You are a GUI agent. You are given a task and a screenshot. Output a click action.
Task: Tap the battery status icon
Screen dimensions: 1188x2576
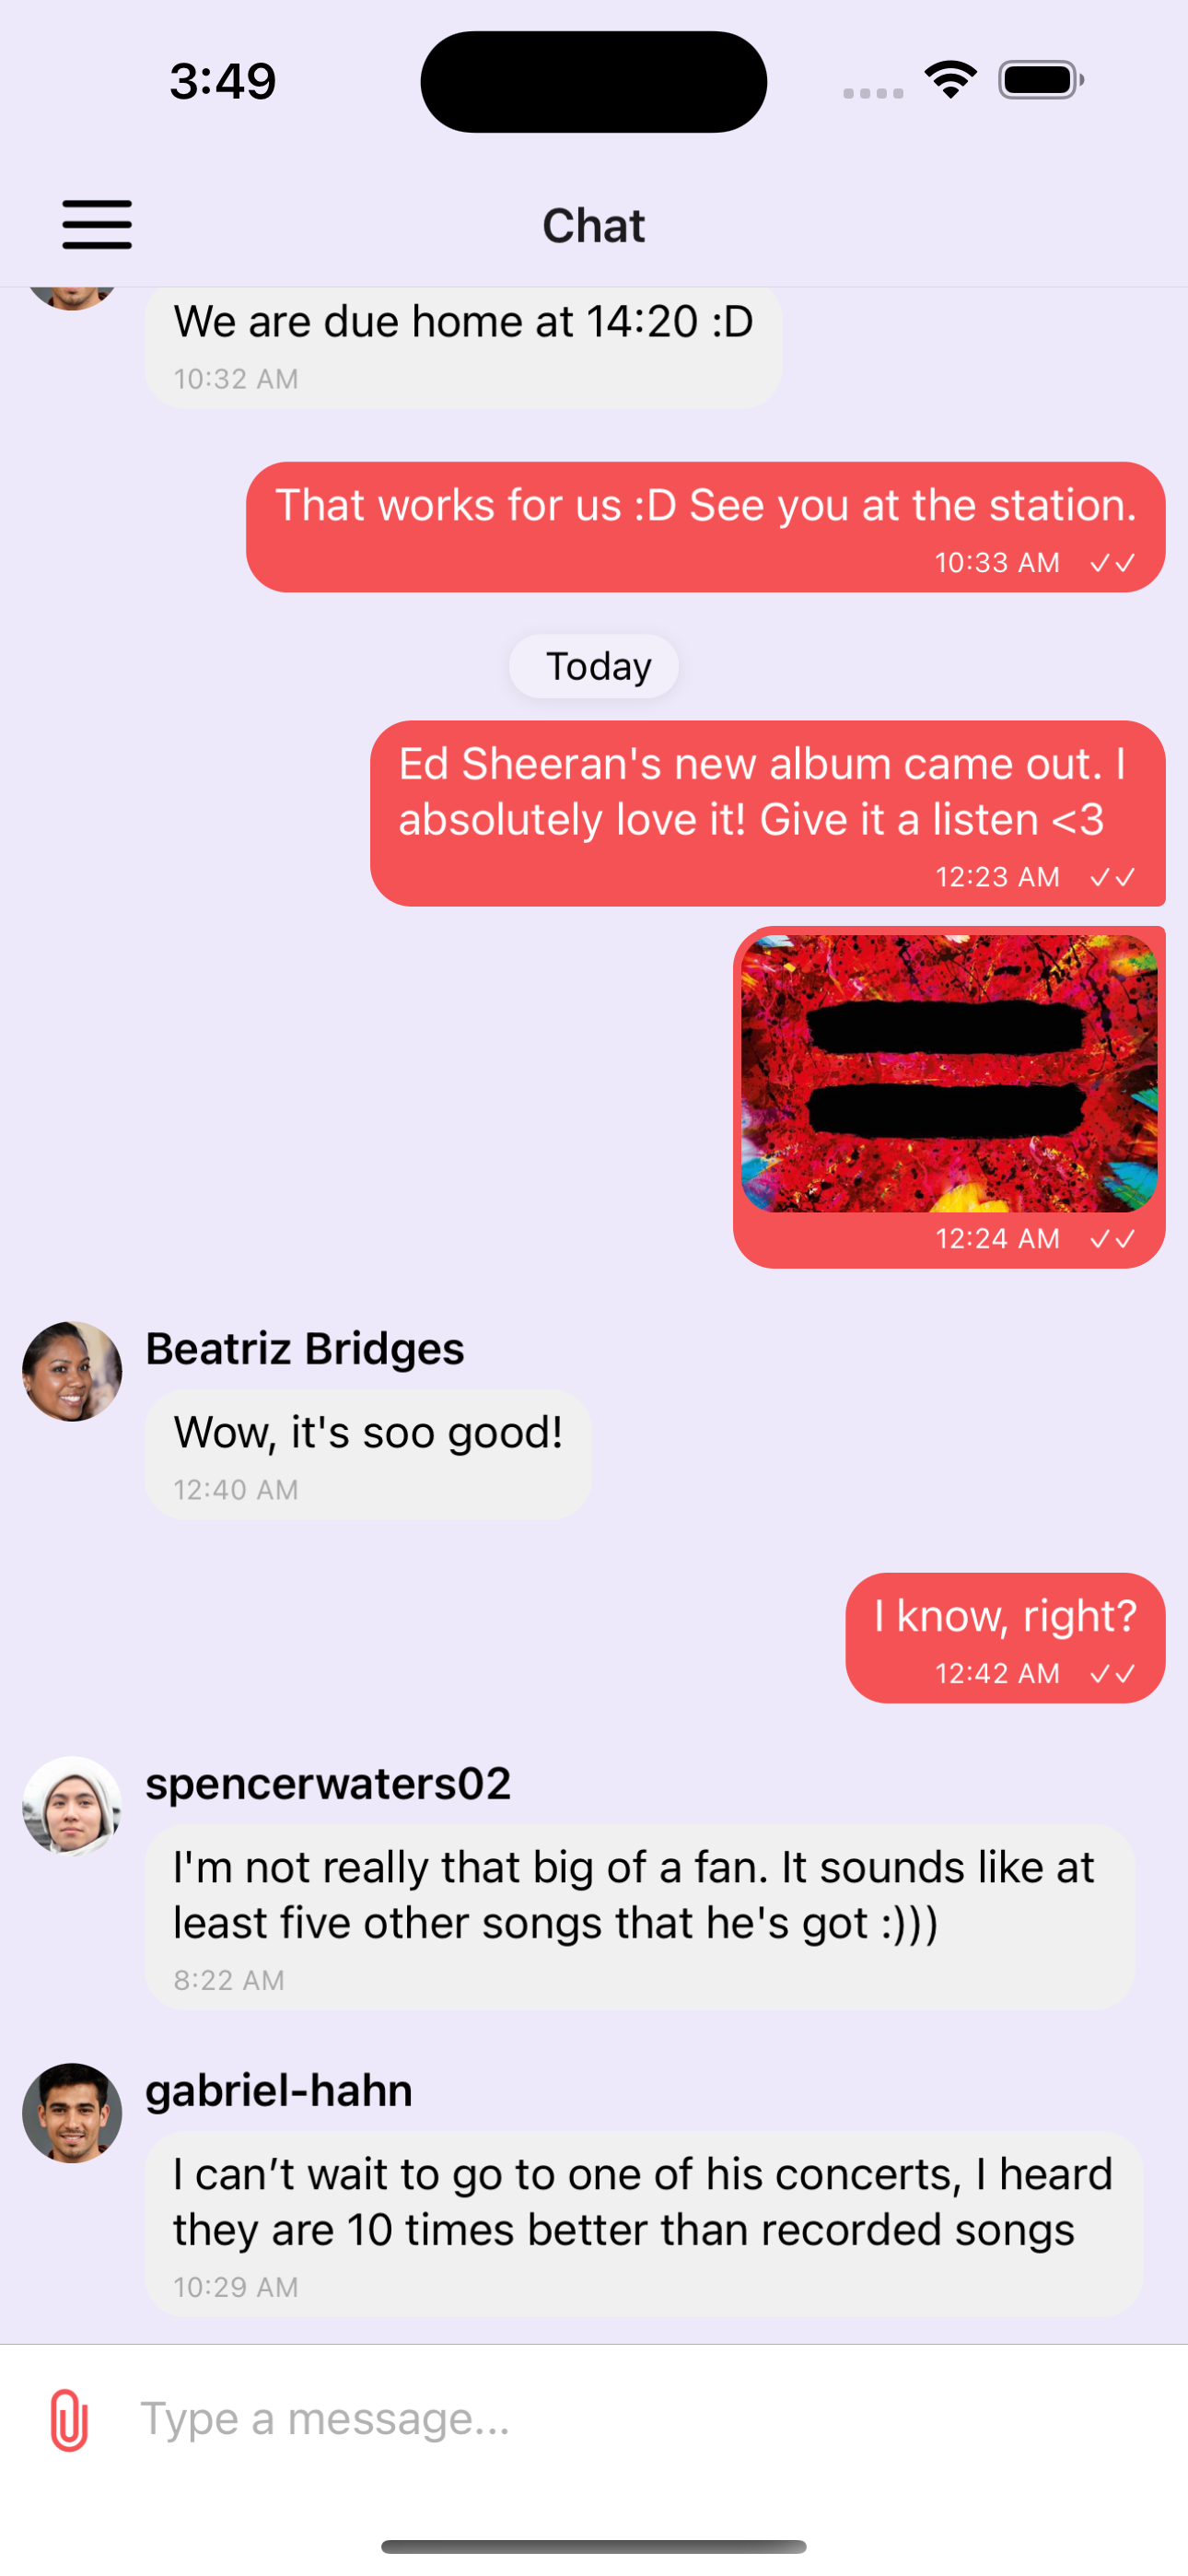click(x=1041, y=80)
